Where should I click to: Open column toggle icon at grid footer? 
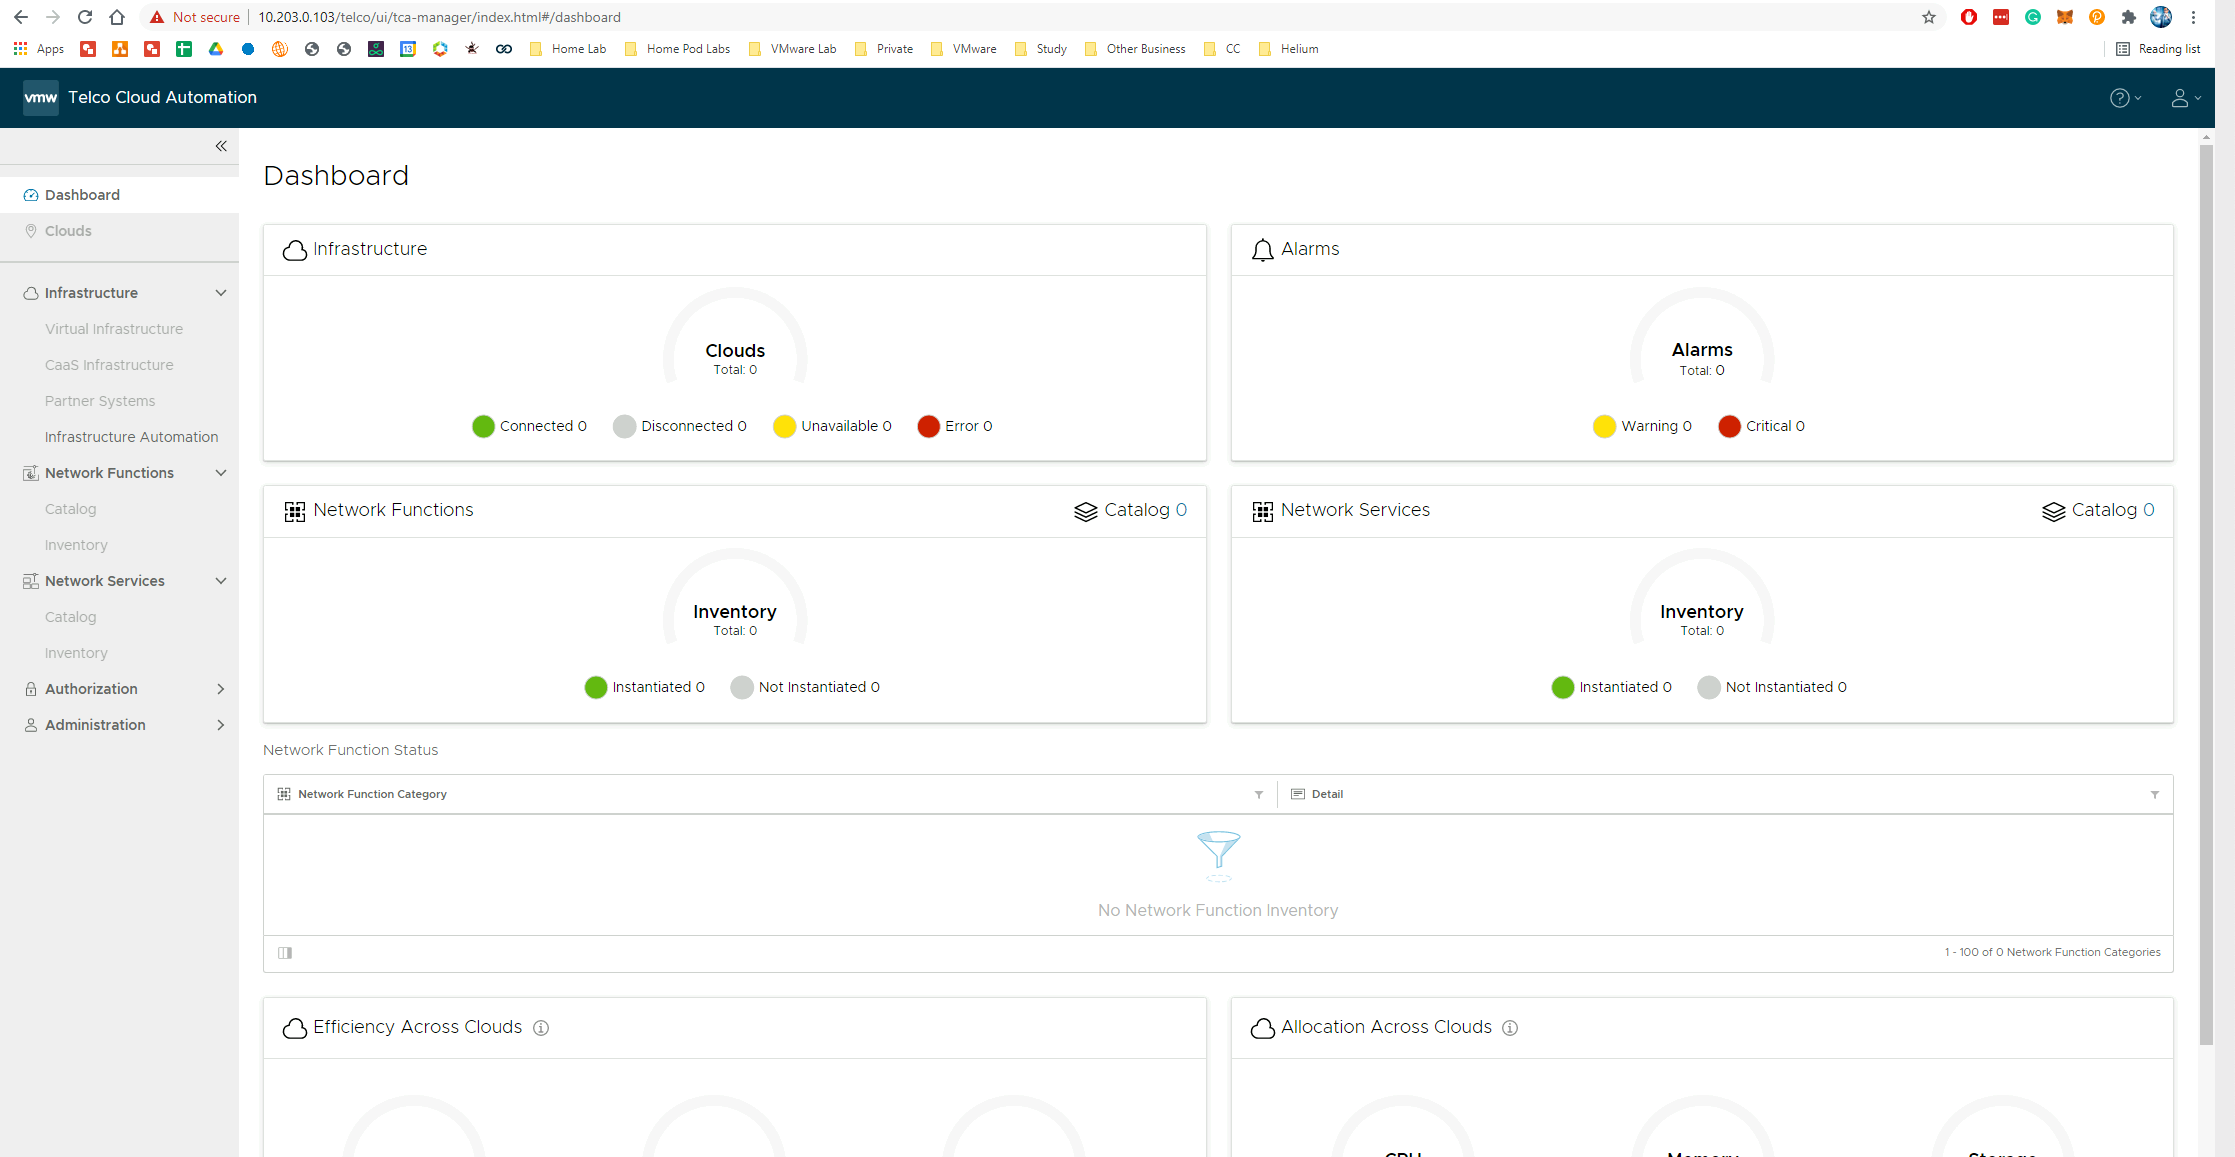click(x=285, y=953)
